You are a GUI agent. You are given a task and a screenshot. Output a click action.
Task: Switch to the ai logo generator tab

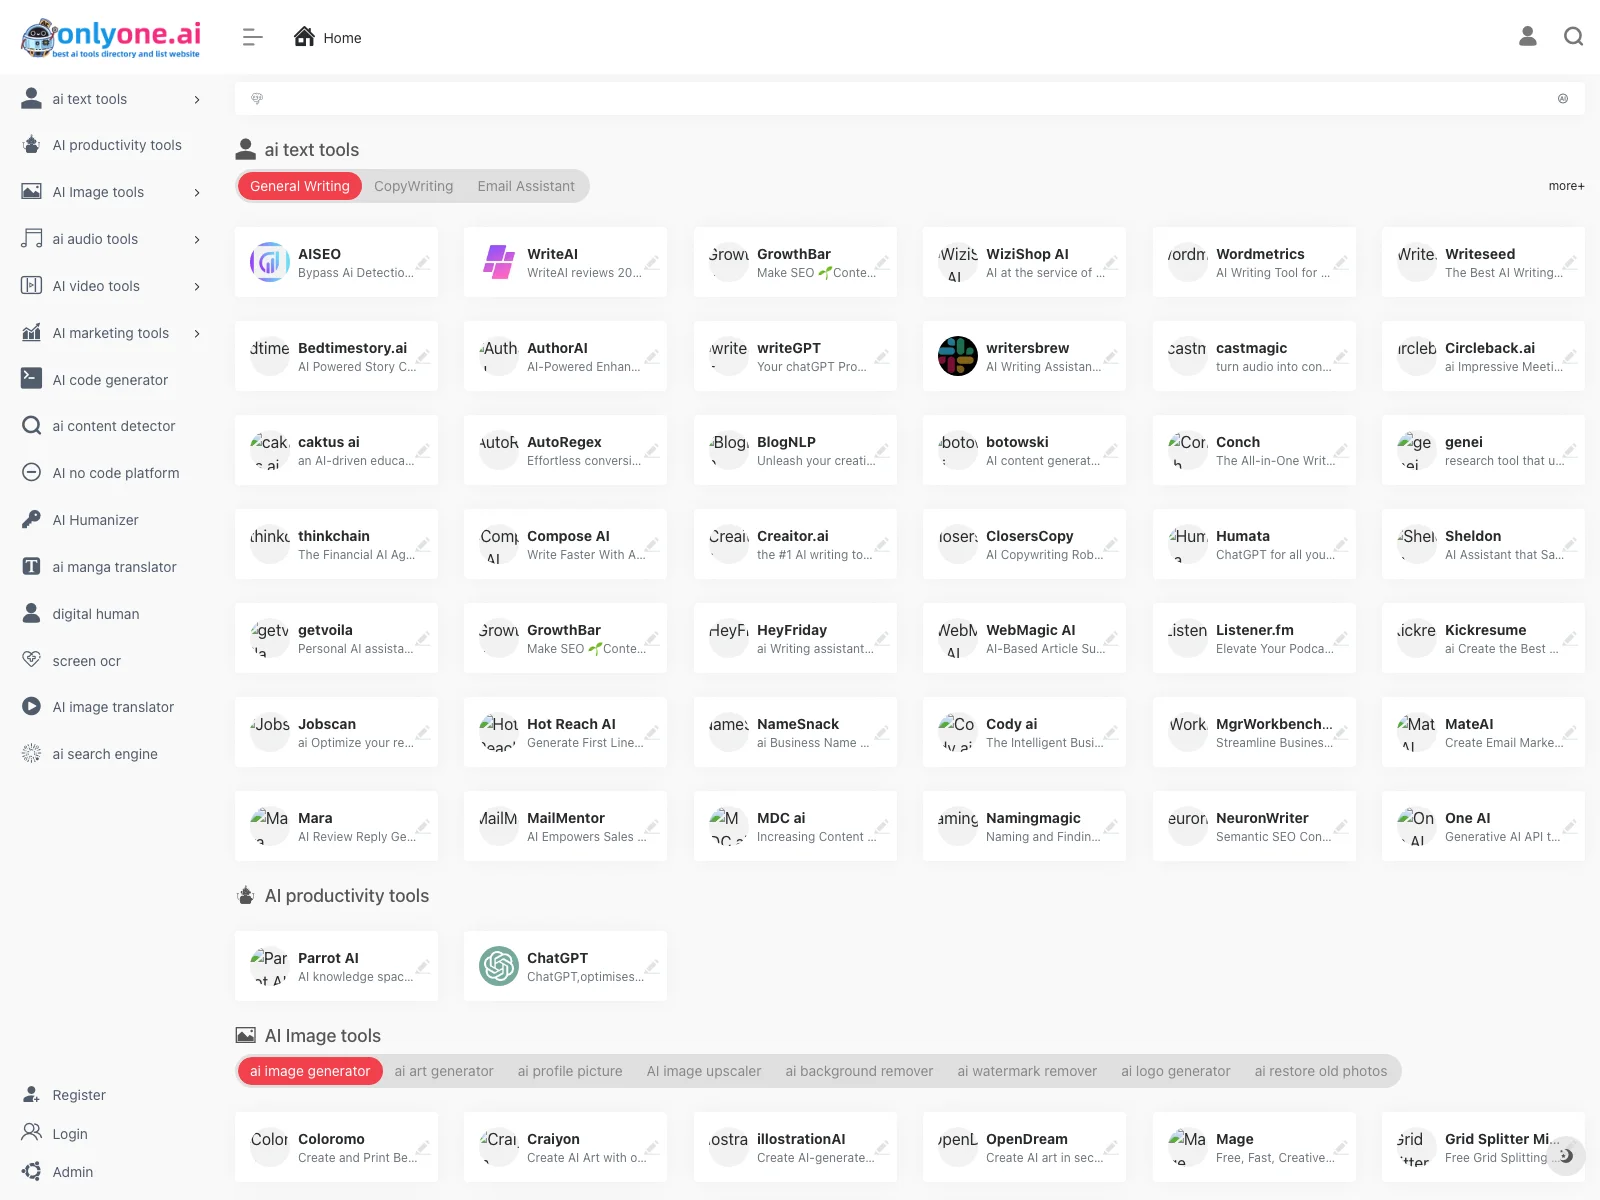tap(1176, 1071)
